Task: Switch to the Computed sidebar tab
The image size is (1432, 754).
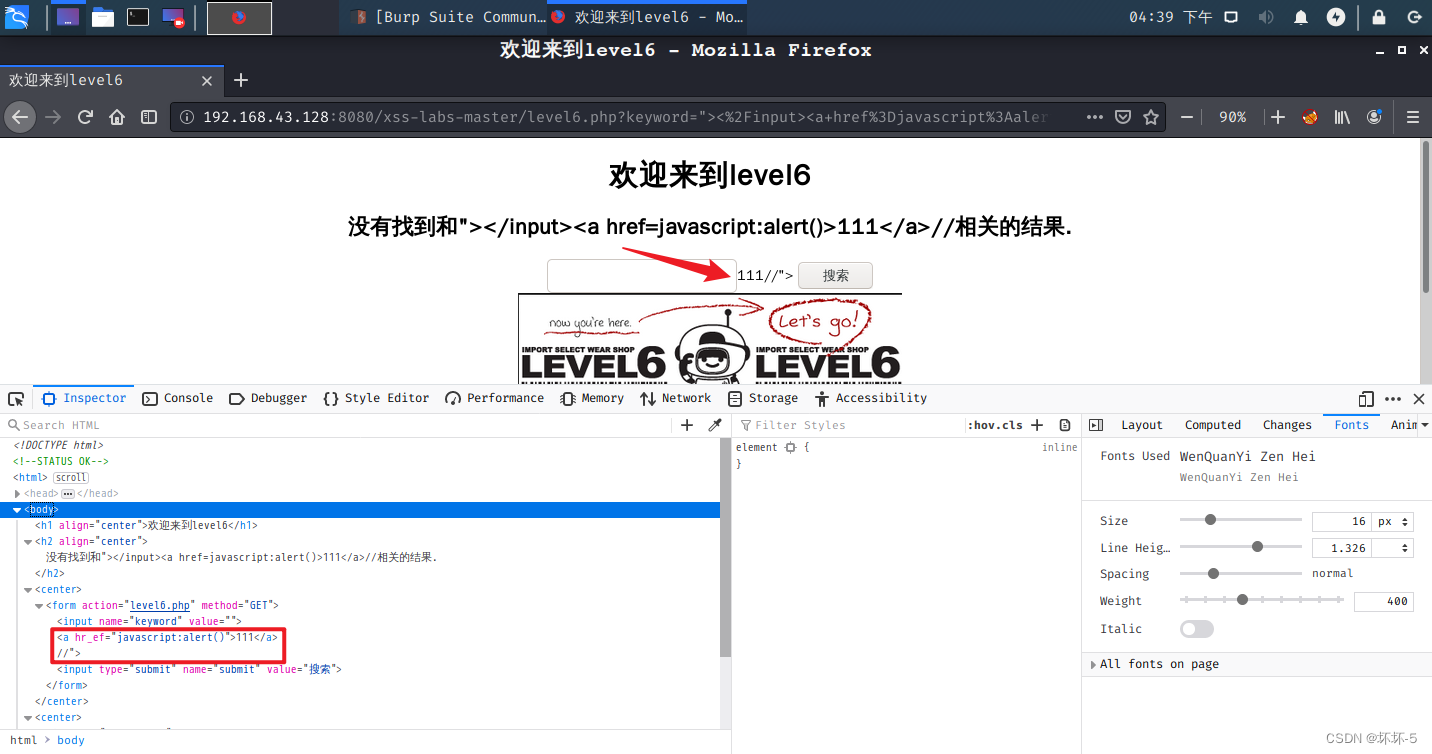Action: (x=1212, y=425)
